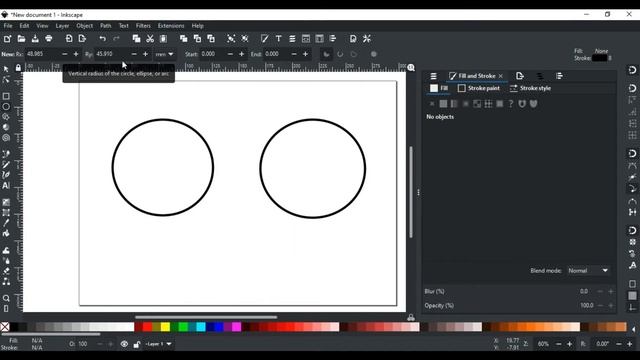Switch to the Stroke paint tab
Image resolution: width=640 pixels, height=360 pixels.
point(479,88)
